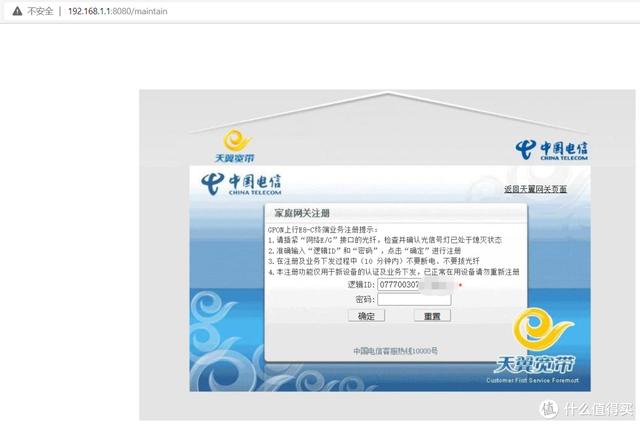This screenshot has width=640, height=425.
Task: Click the China Telecom logo inside blue panel
Action: [241, 184]
